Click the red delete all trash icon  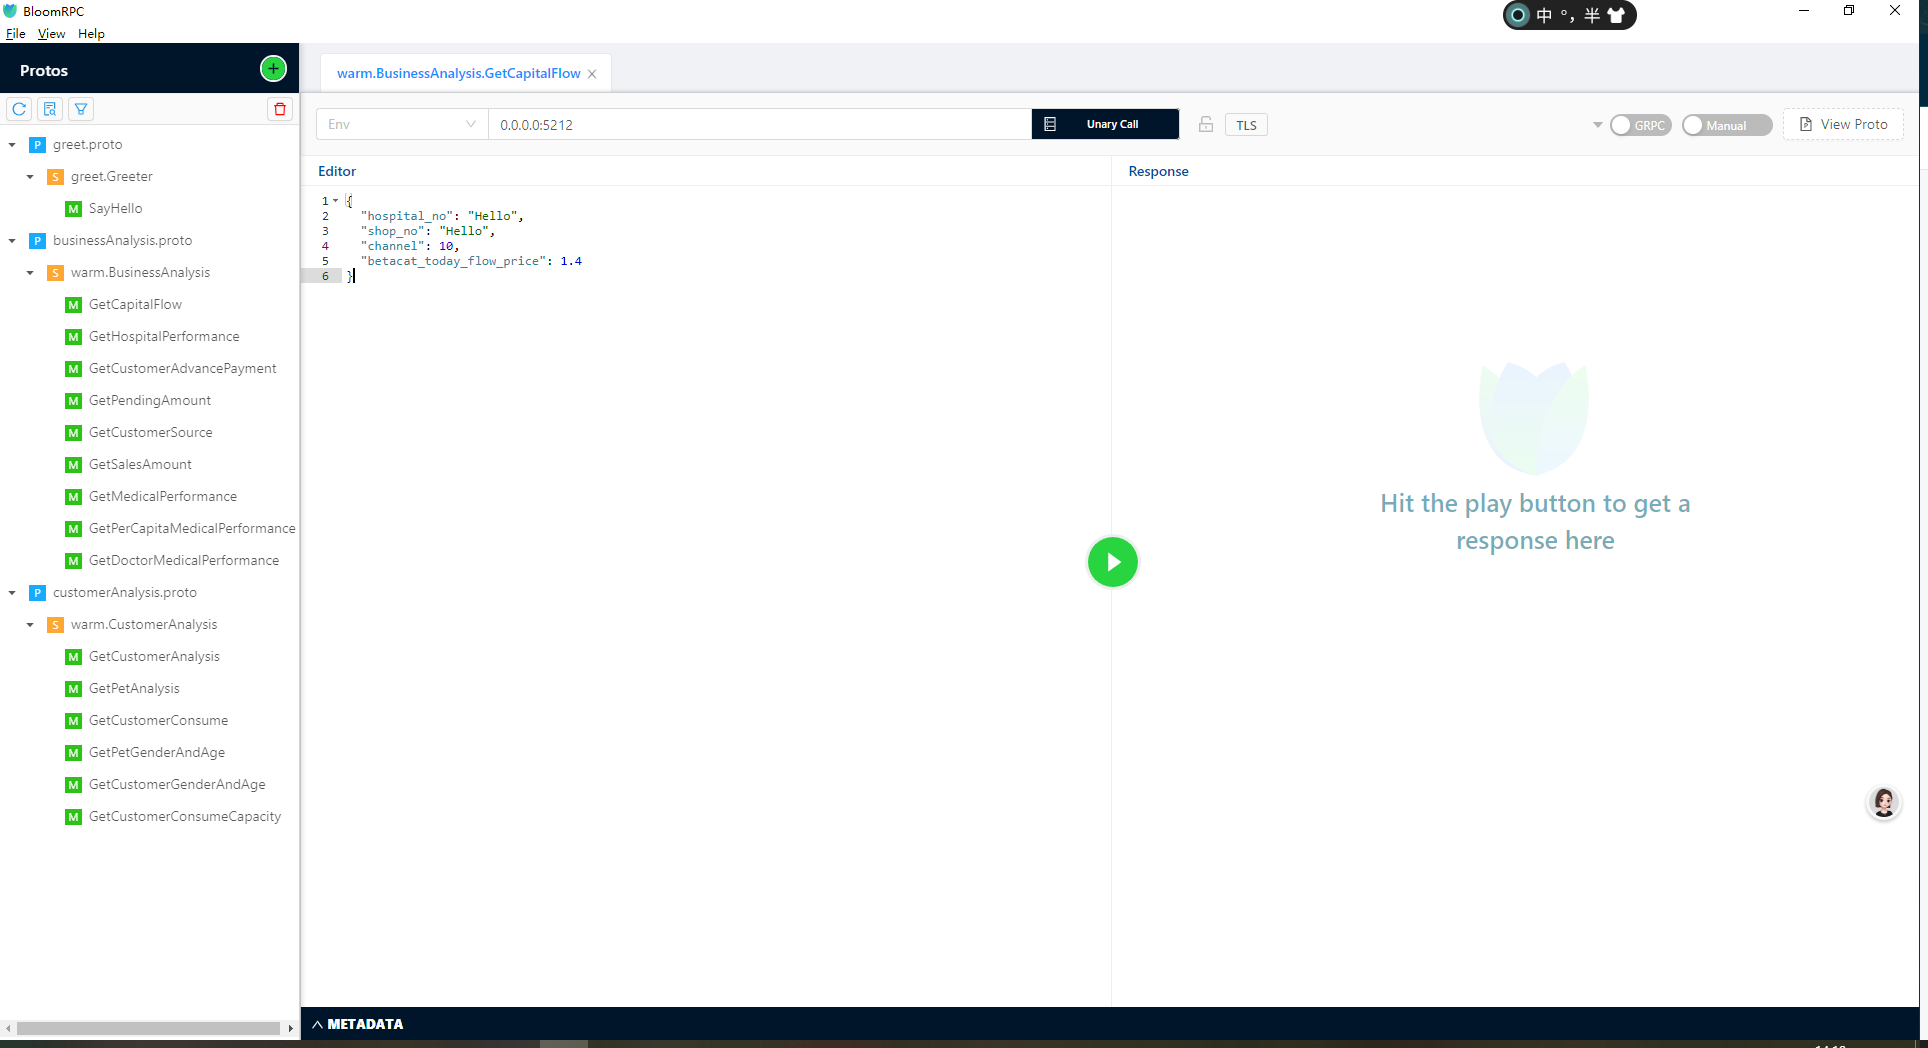[280, 109]
